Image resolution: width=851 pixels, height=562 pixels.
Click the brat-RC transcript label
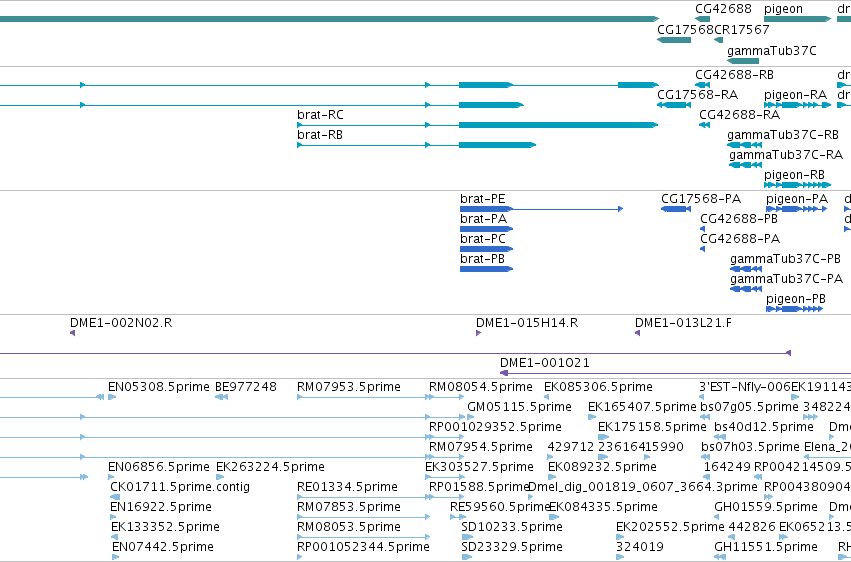click(320, 115)
